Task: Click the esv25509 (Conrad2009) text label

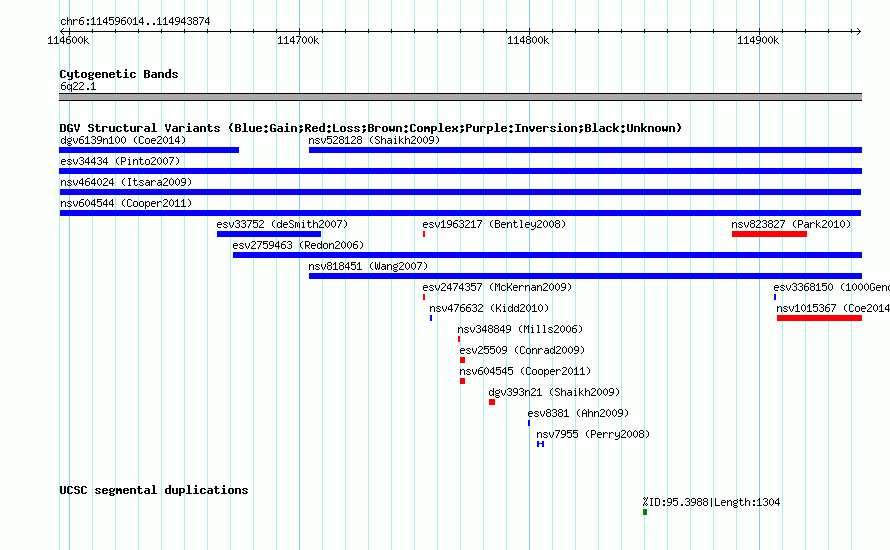Action: [522, 350]
